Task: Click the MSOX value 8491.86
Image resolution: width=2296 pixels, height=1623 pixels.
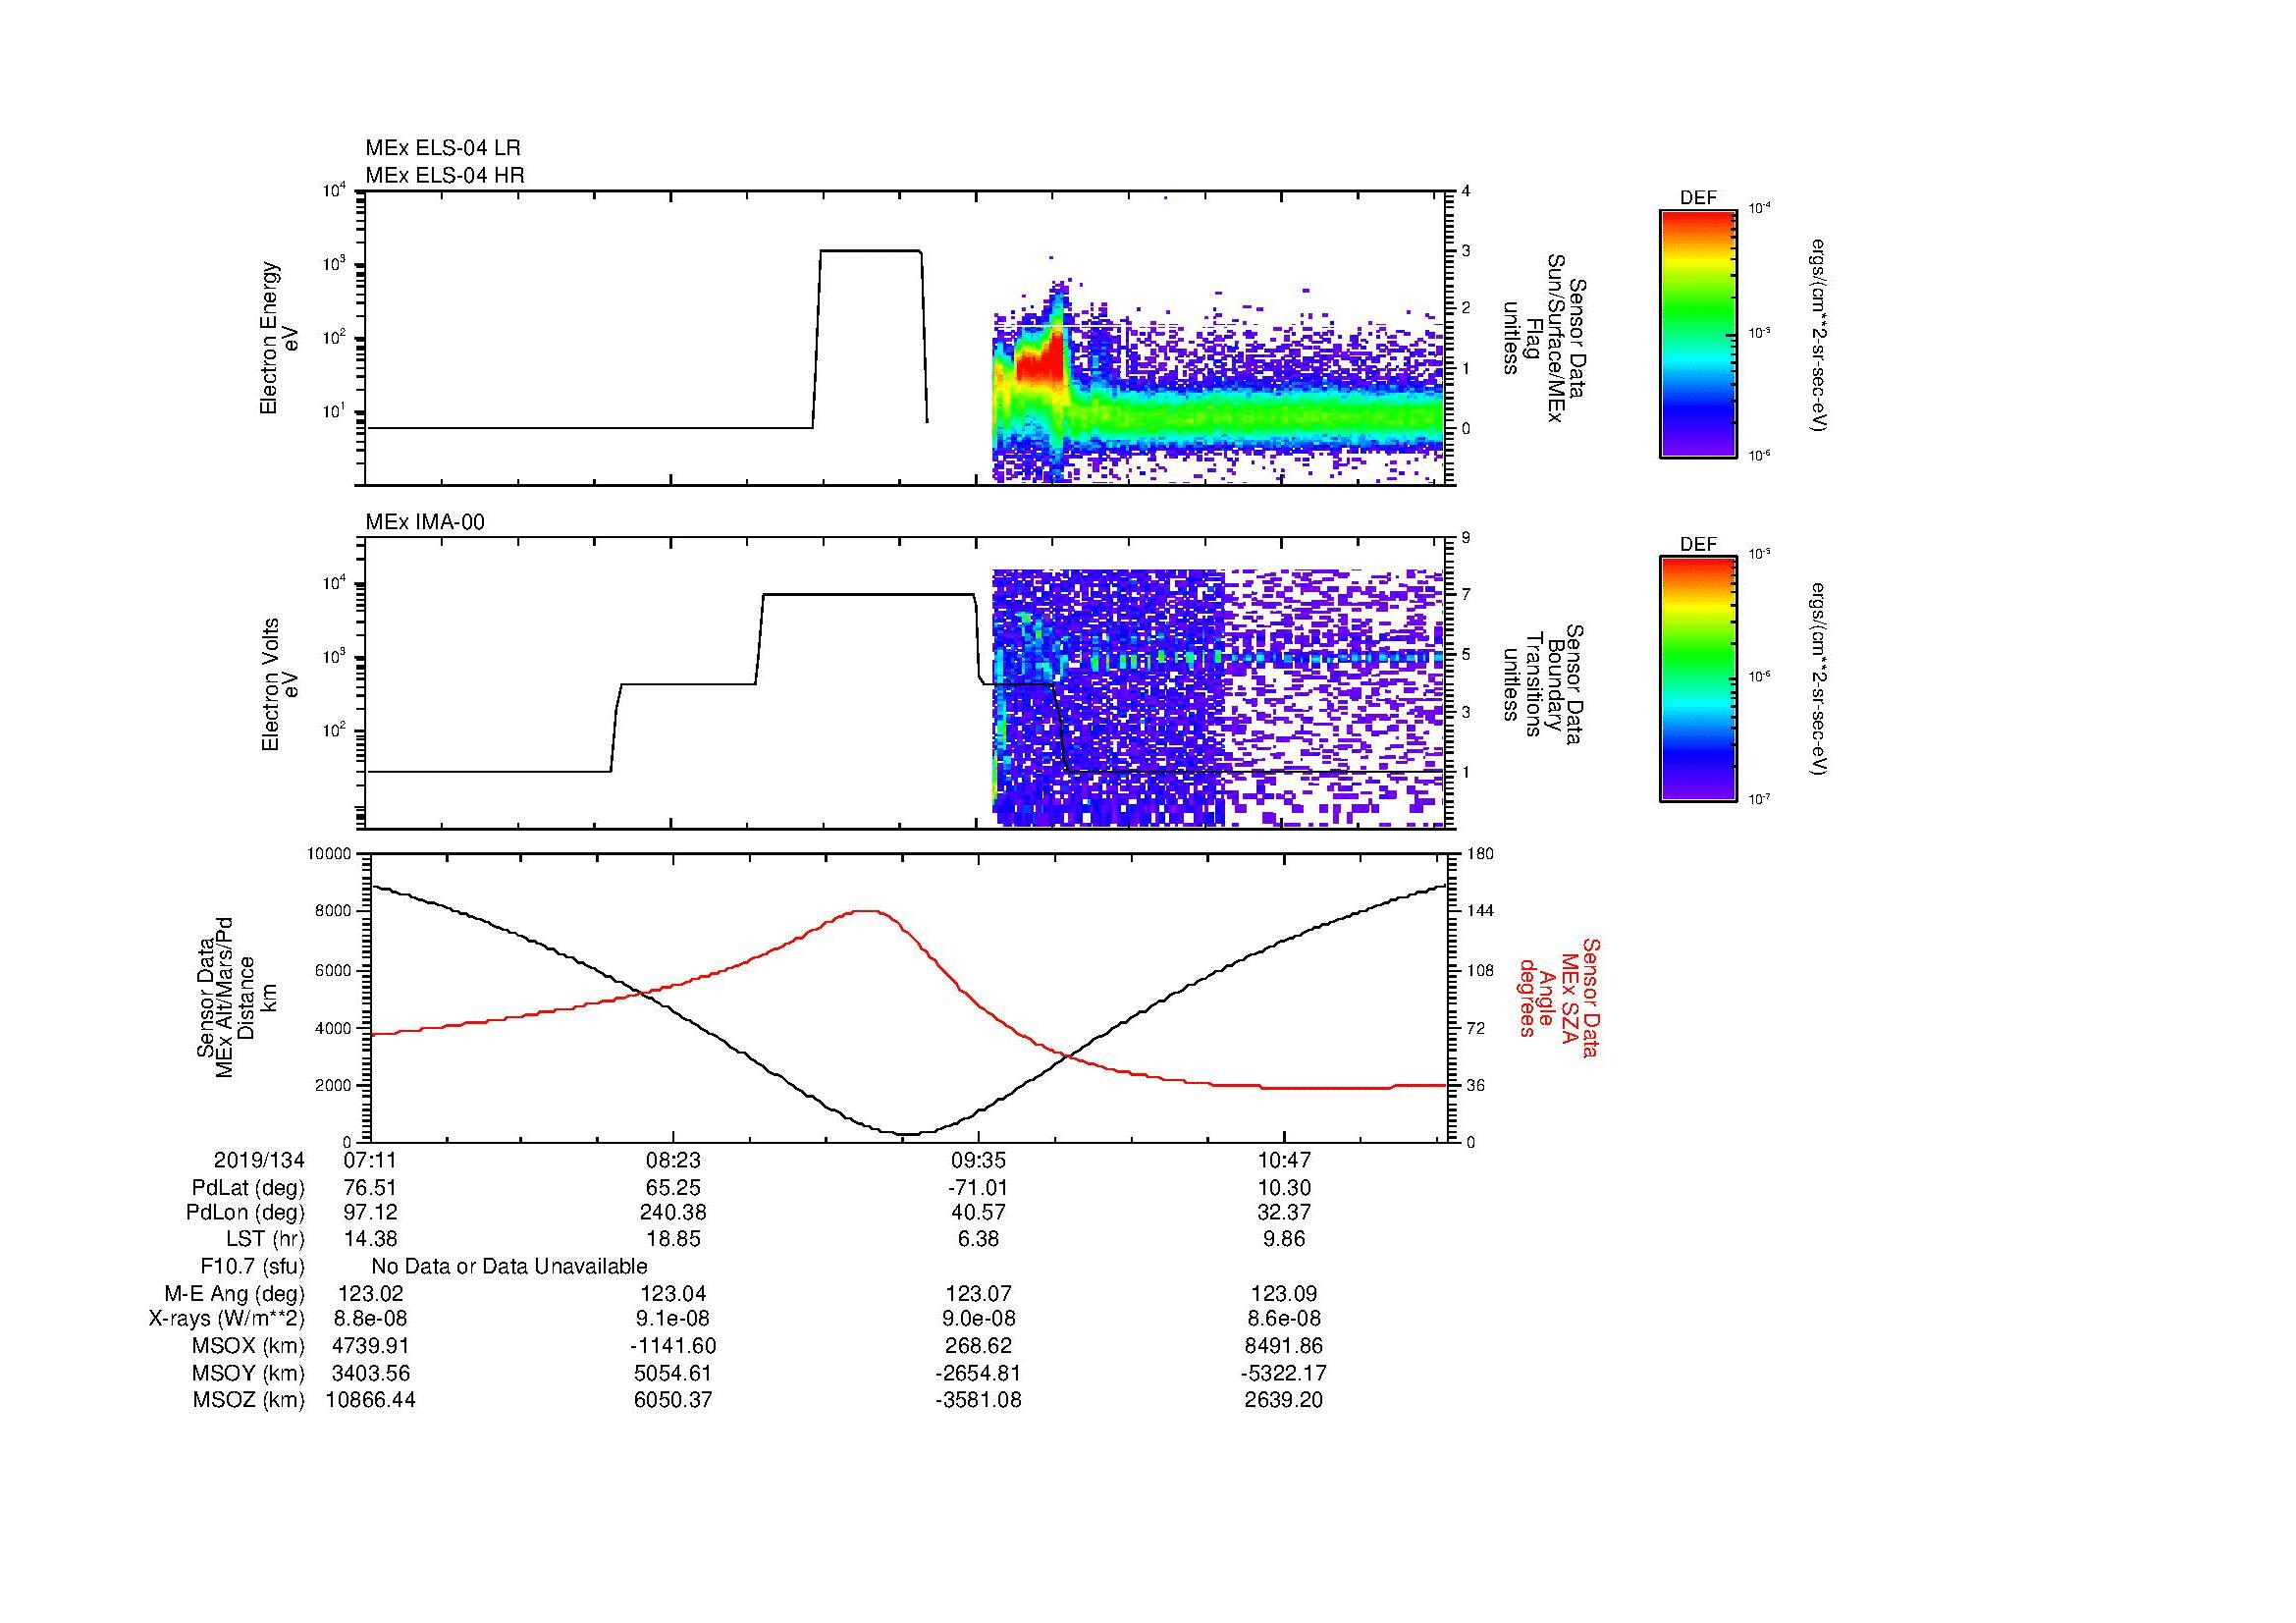Action: [x=1283, y=1346]
